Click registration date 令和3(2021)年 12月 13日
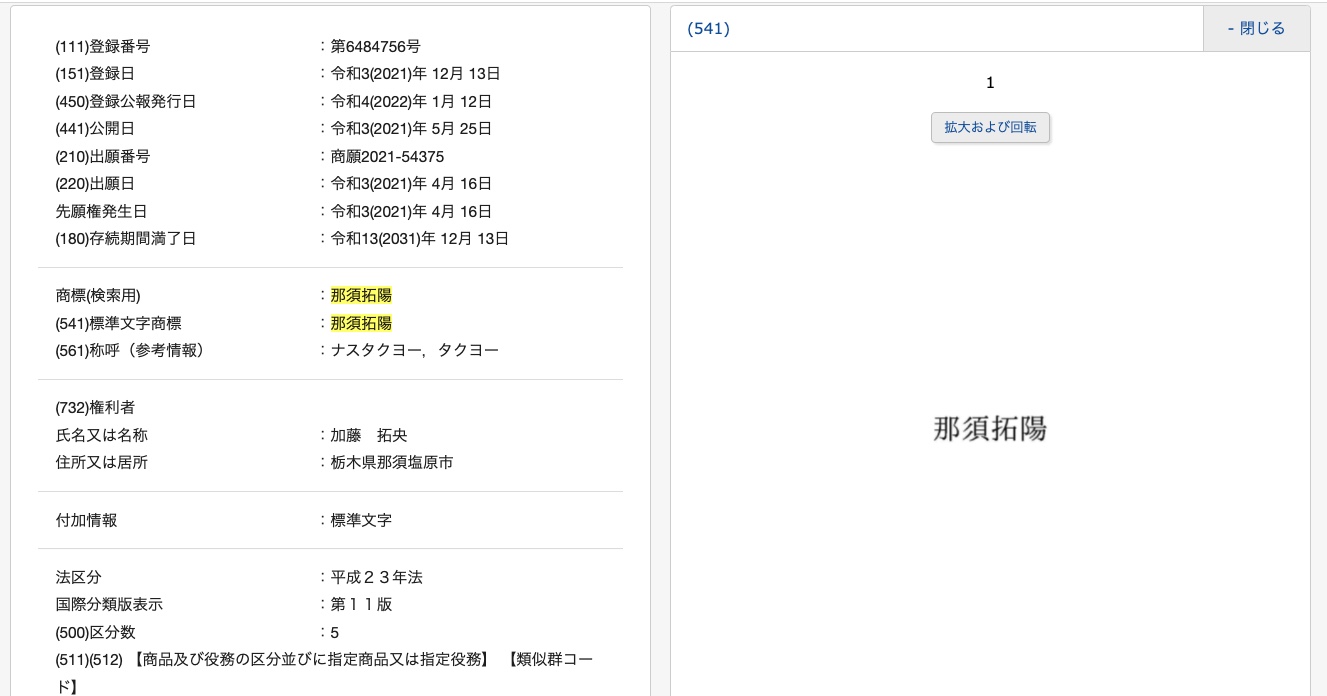Image resolution: width=1327 pixels, height=696 pixels. point(416,74)
